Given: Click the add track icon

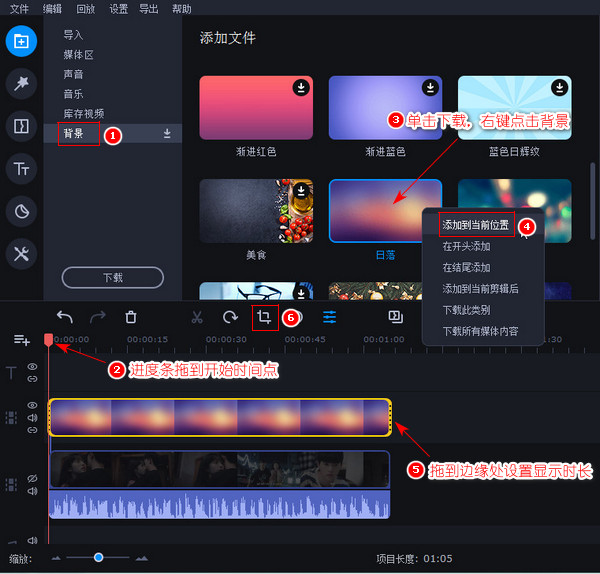Looking at the screenshot, I should pyautogui.click(x=22, y=340).
